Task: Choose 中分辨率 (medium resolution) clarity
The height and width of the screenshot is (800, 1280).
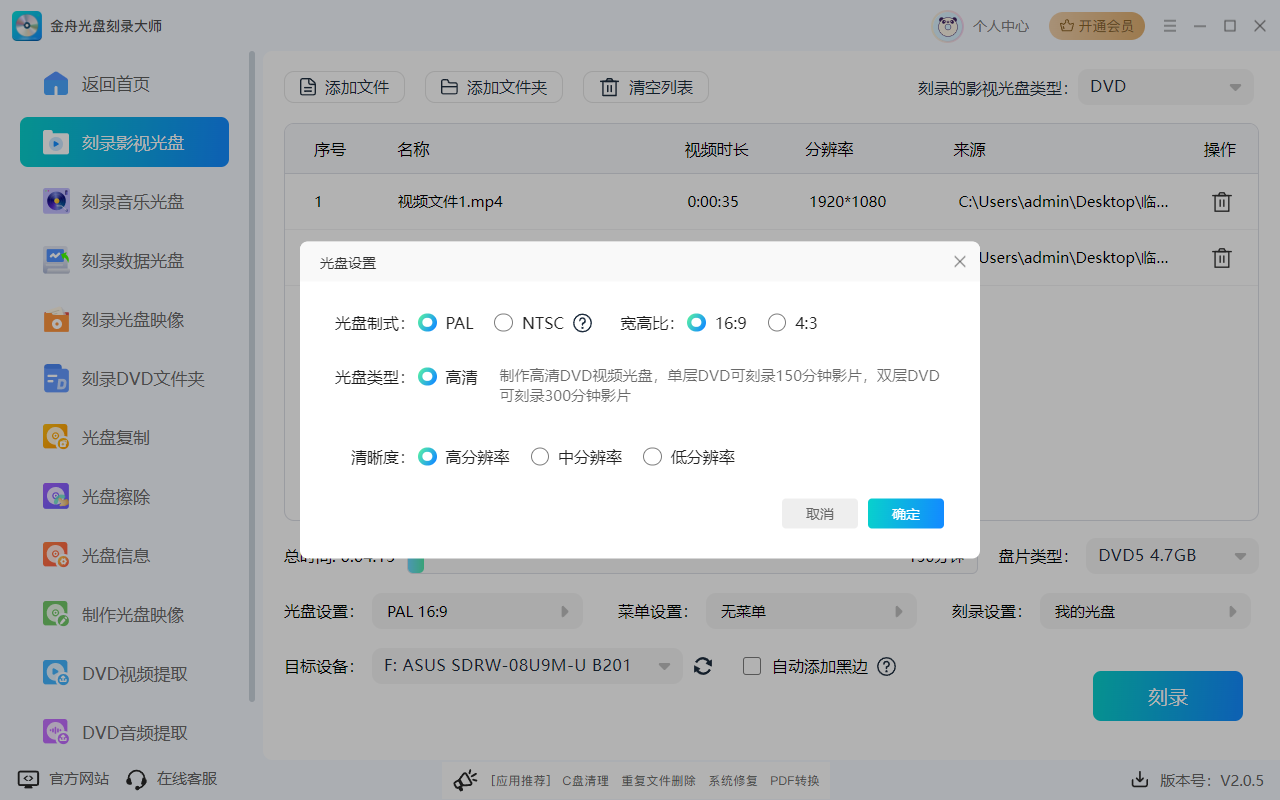Action: pos(540,456)
